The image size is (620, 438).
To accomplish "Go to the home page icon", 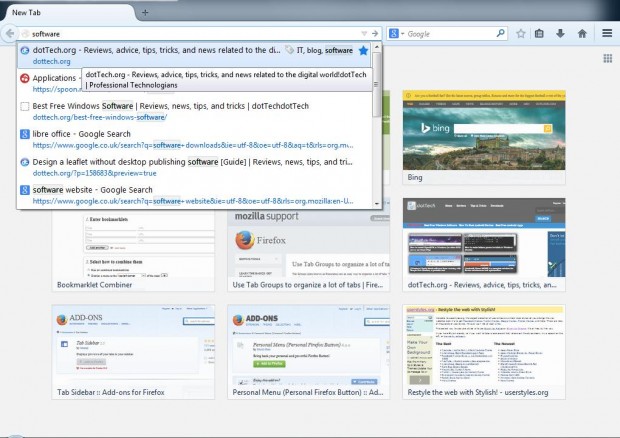I will [x=582, y=33].
